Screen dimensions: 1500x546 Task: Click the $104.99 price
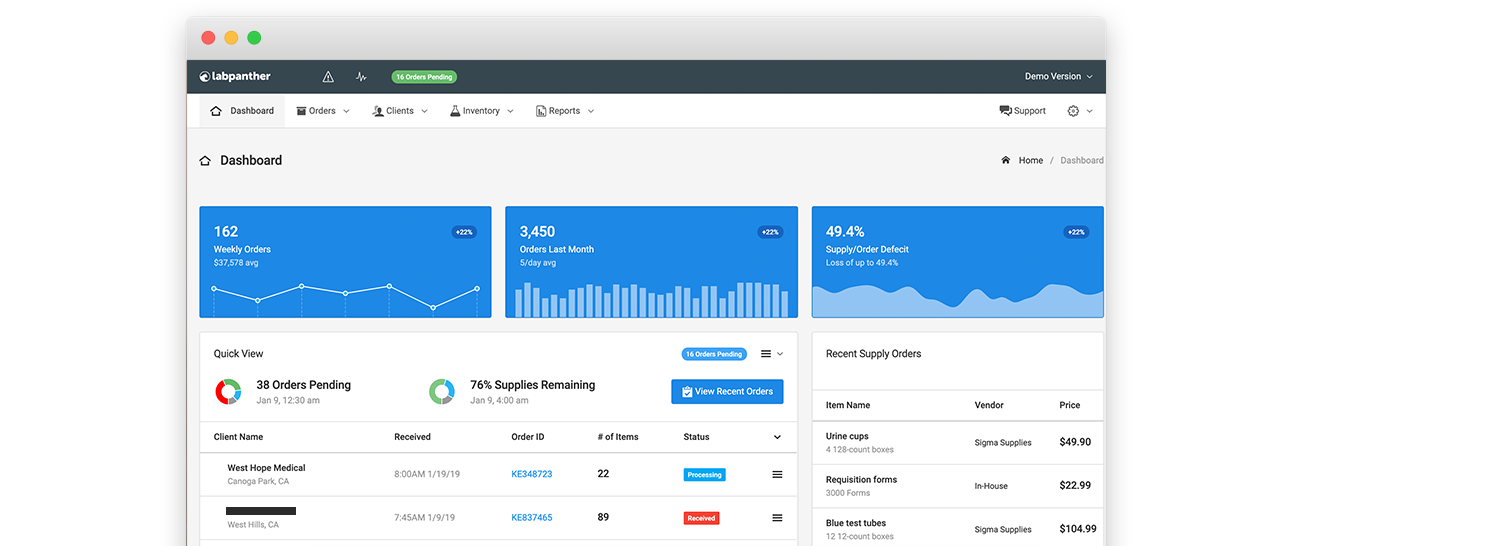(x=1078, y=529)
